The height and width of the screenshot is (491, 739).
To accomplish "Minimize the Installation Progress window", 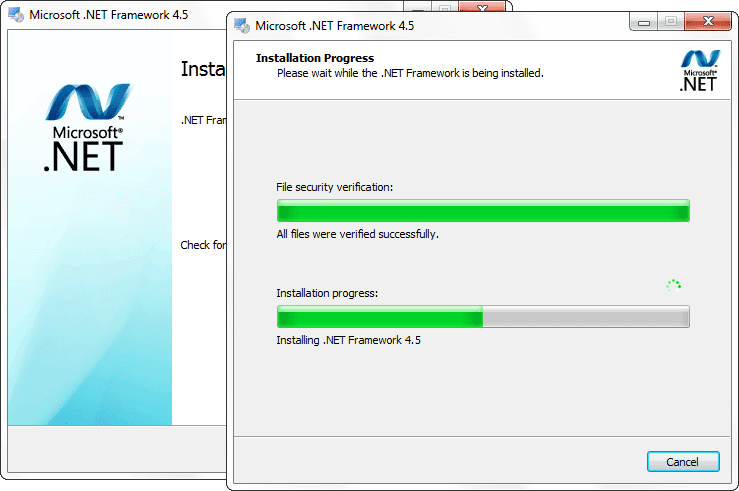I will tap(643, 22).
